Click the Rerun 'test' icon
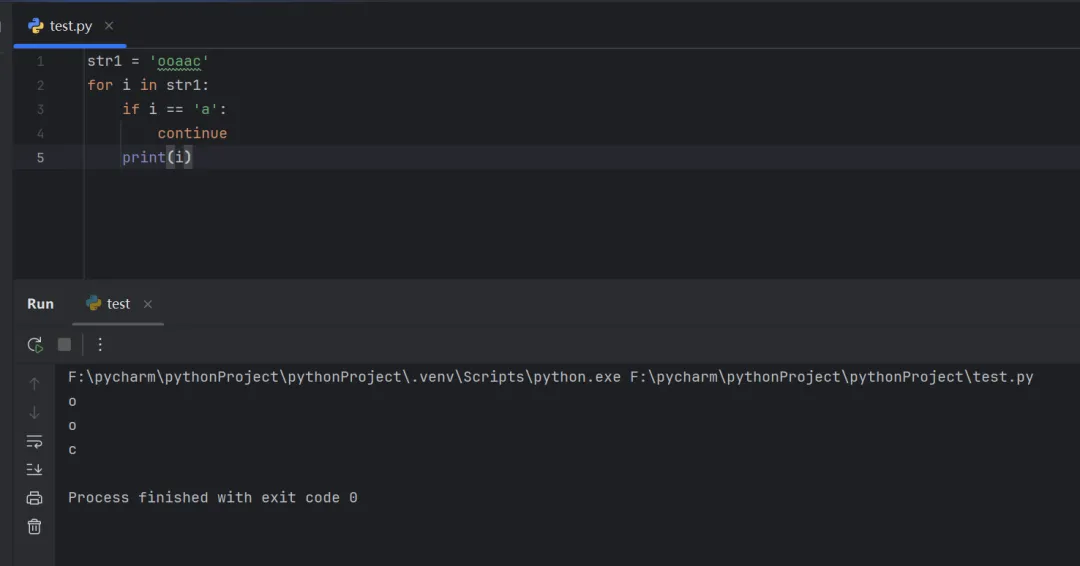This screenshot has width=1080, height=566. (x=35, y=345)
